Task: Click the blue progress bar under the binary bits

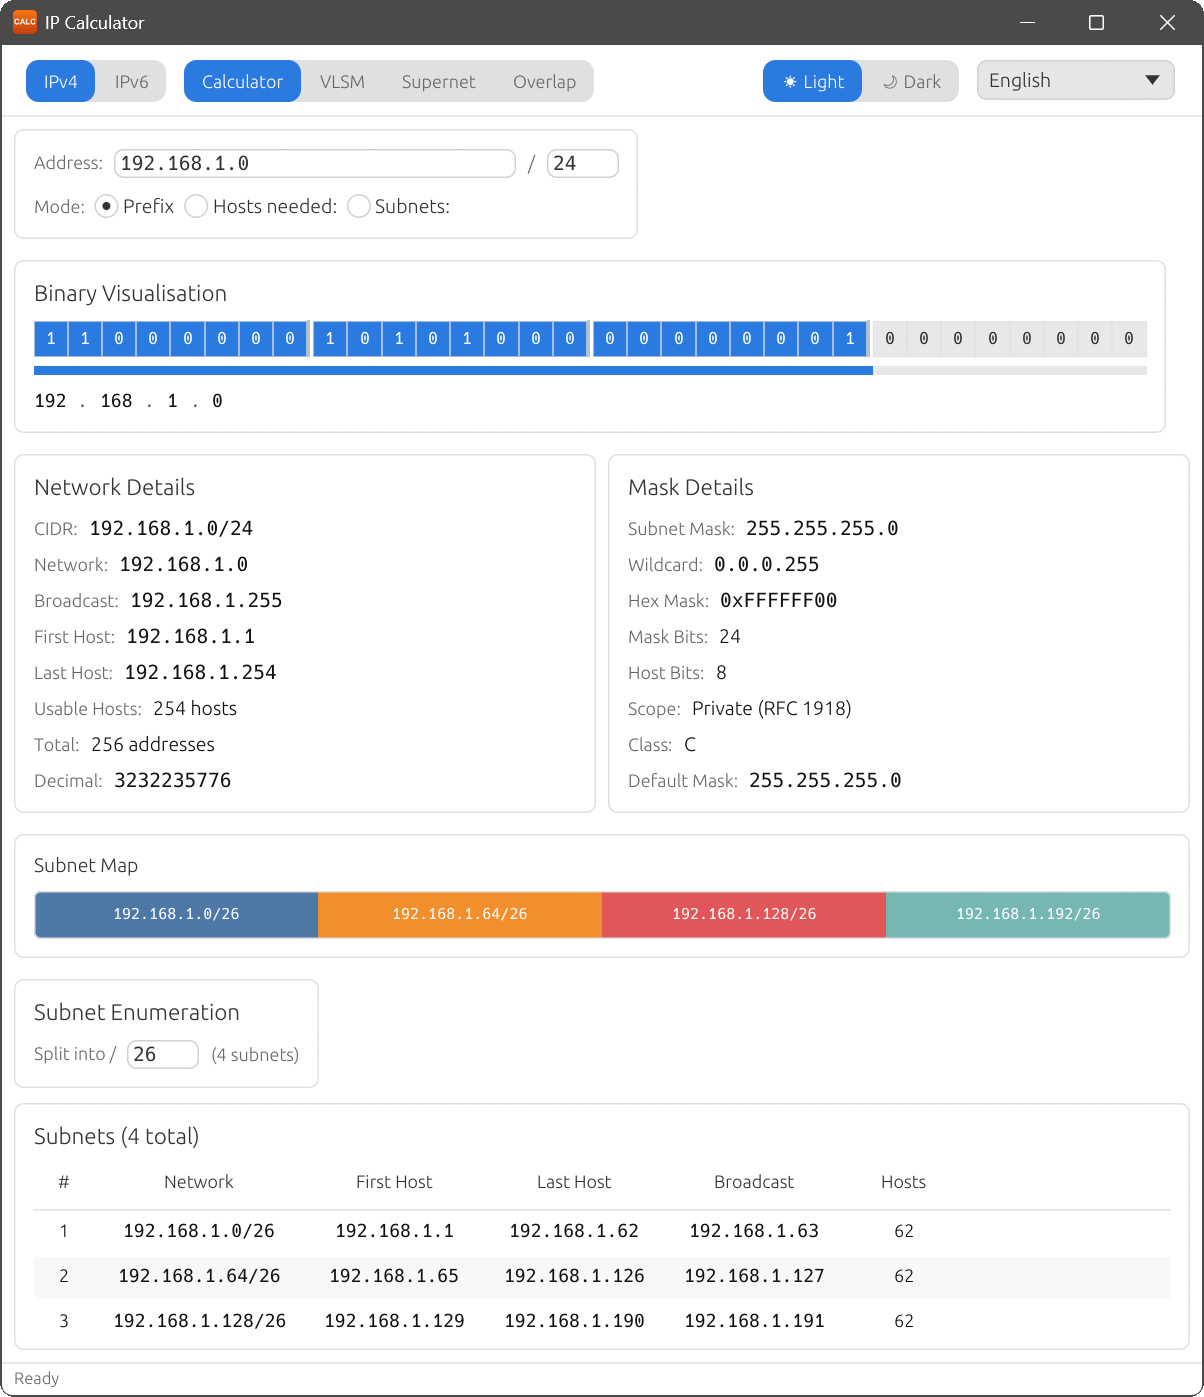Action: click(x=450, y=370)
